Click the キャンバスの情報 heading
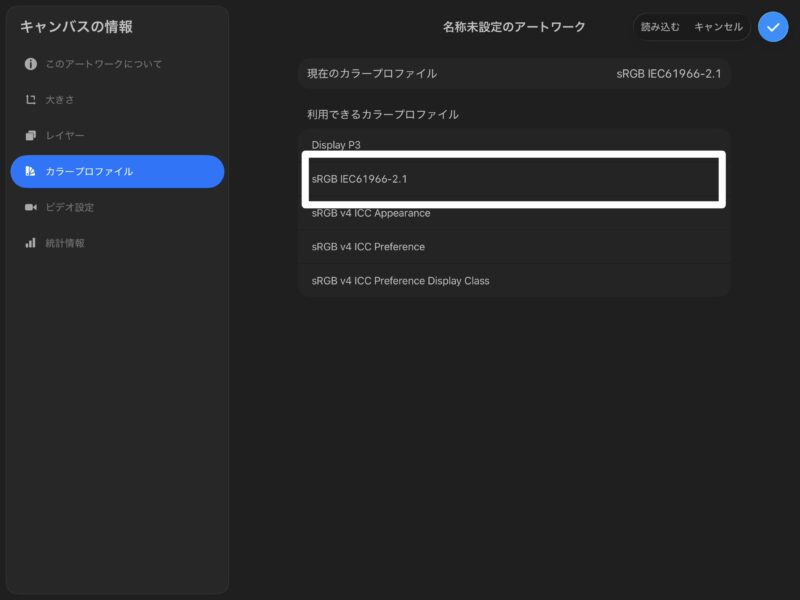The image size is (800, 600). coord(77,27)
